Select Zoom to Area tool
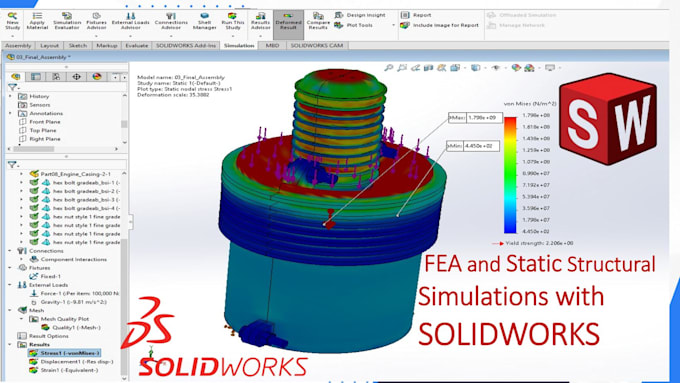Image resolution: width=680 pixels, height=383 pixels. click(x=402, y=68)
